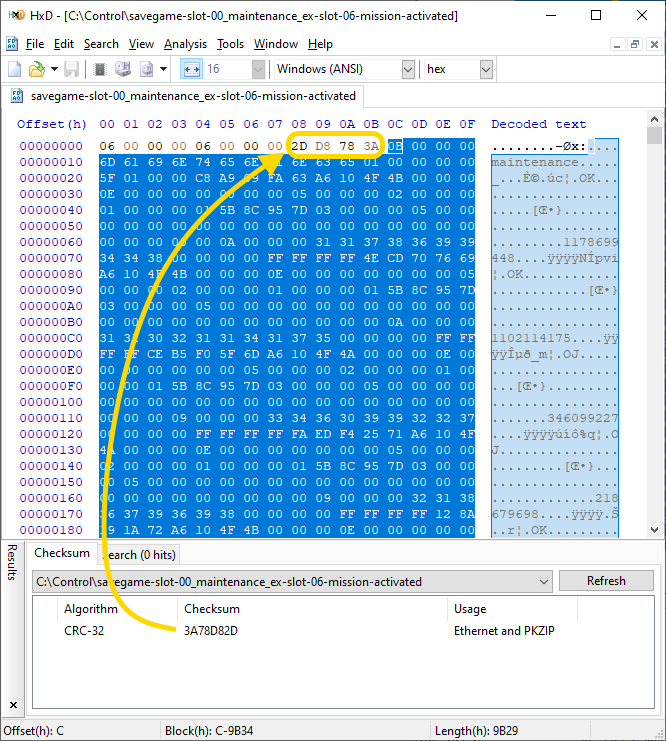Screen dimensions: 666x741
Task: Minimize the HxD main window
Action: (x=551, y=15)
